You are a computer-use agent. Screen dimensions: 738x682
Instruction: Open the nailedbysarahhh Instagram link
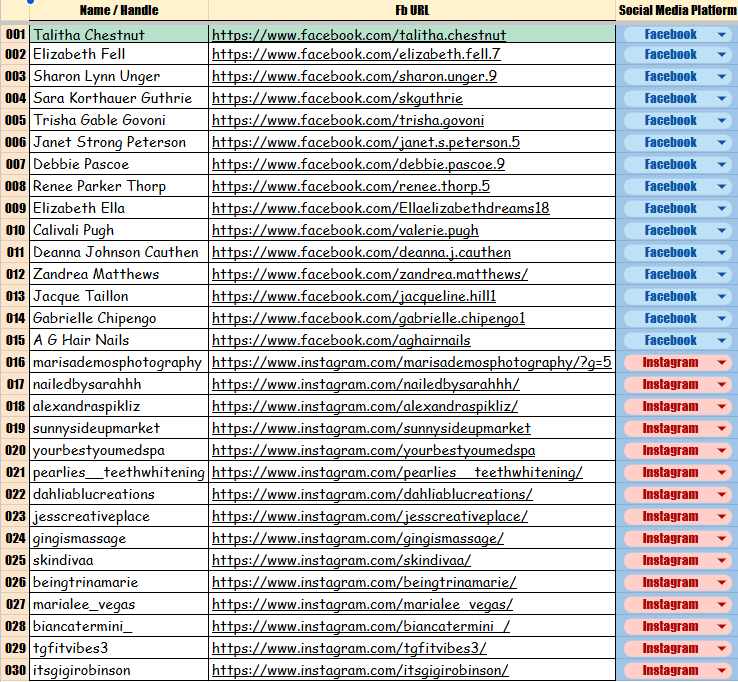(366, 385)
